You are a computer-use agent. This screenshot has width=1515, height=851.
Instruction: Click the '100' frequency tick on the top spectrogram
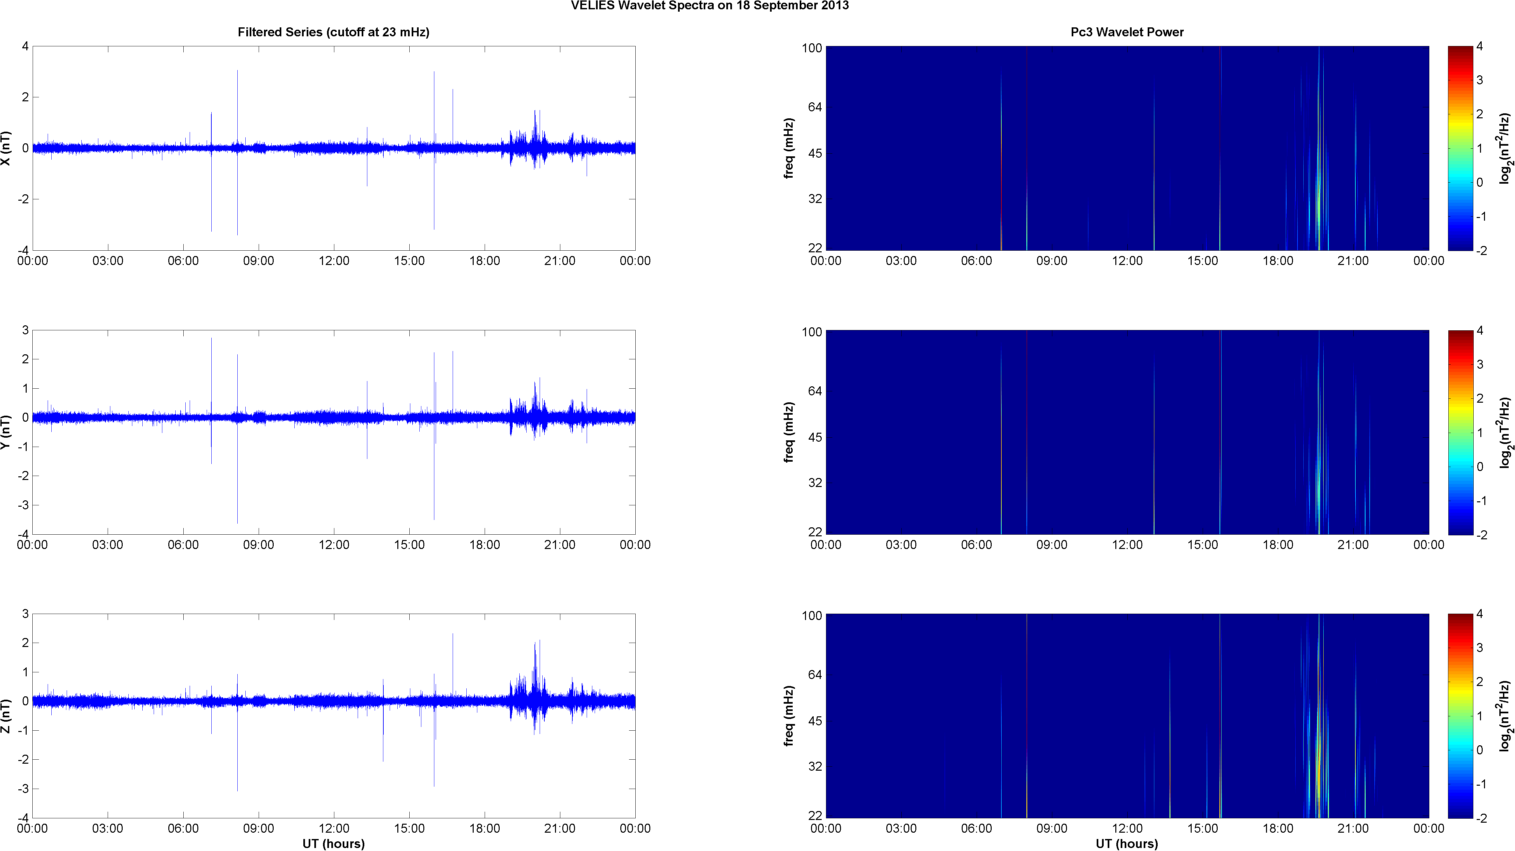811,48
